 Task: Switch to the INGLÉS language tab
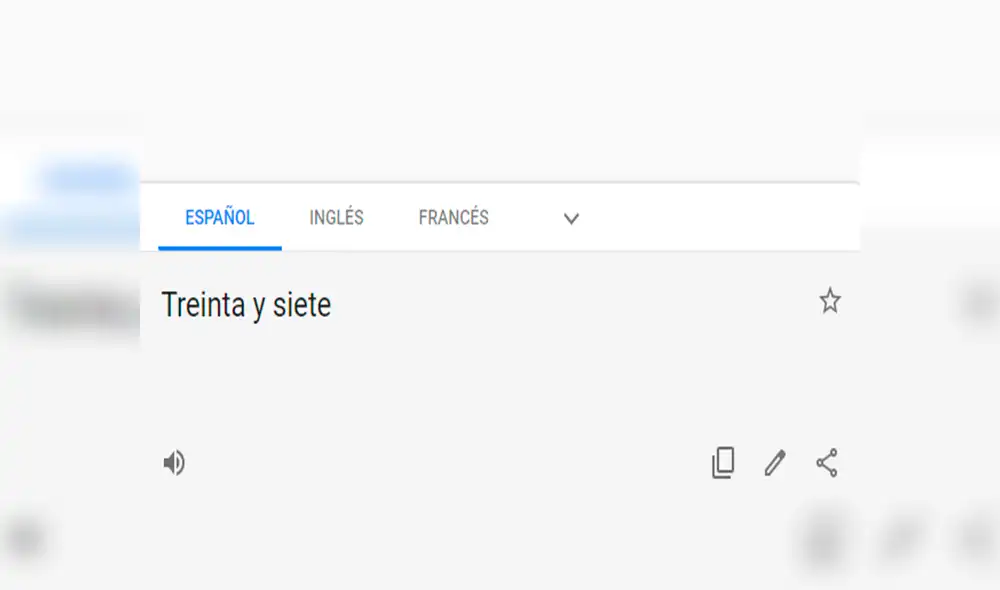click(x=336, y=218)
